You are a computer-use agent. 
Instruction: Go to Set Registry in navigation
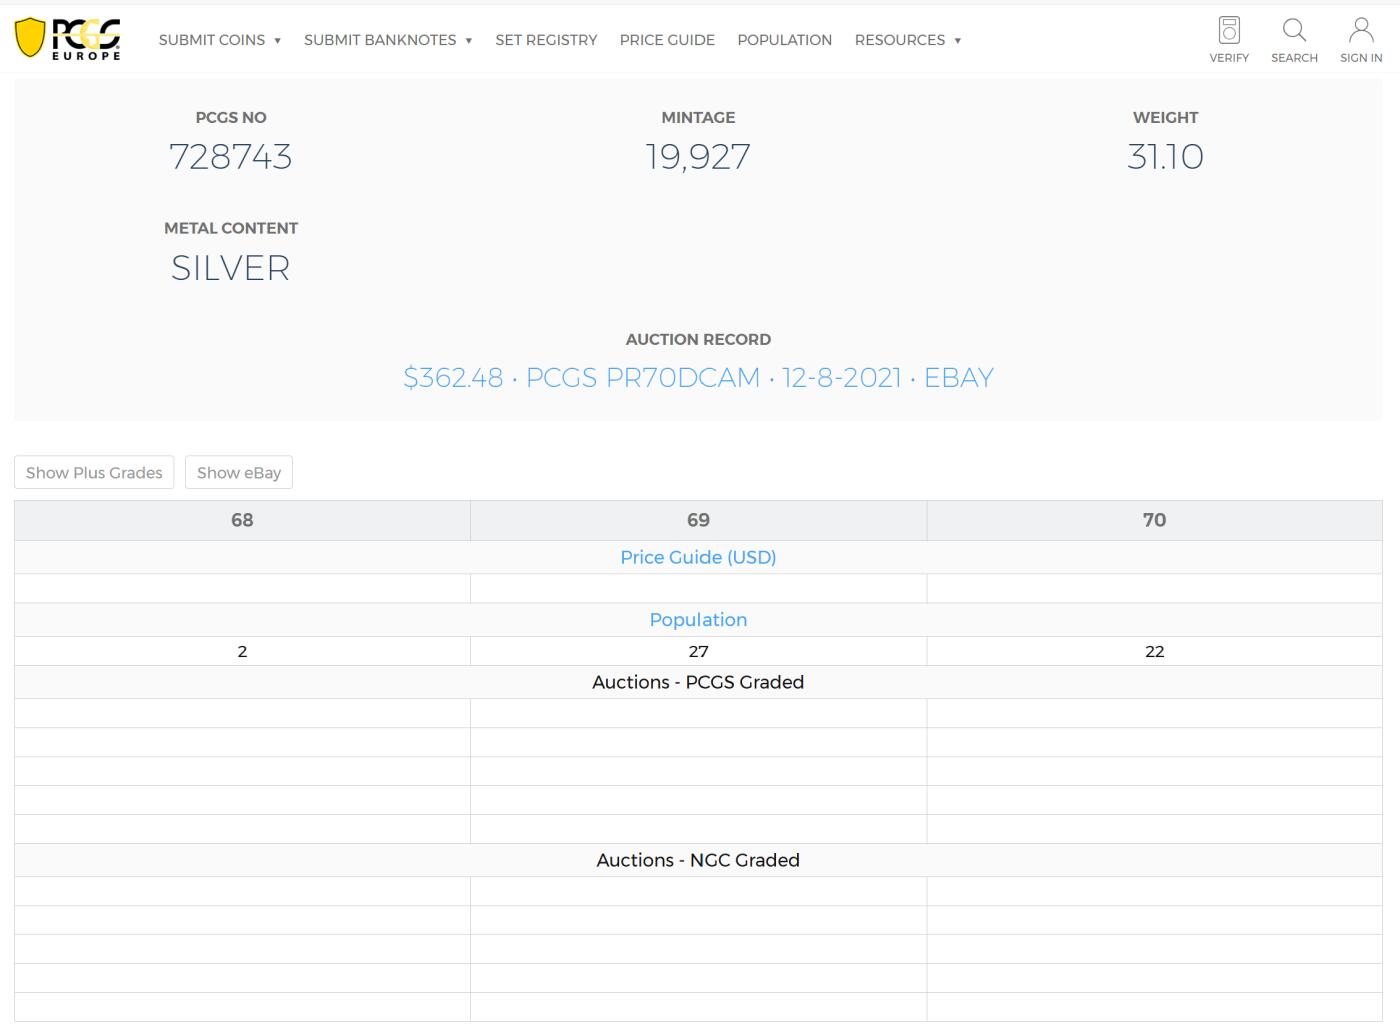[x=546, y=40]
